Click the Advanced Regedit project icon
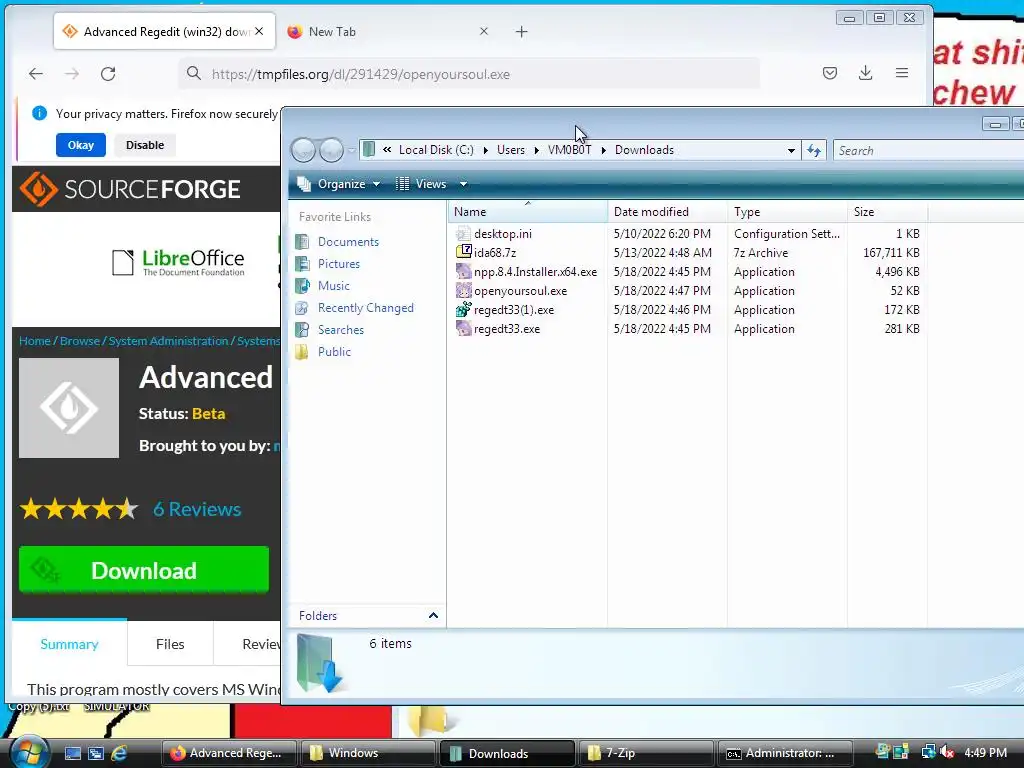Screen dimensions: 1024x768 click(x=69, y=408)
